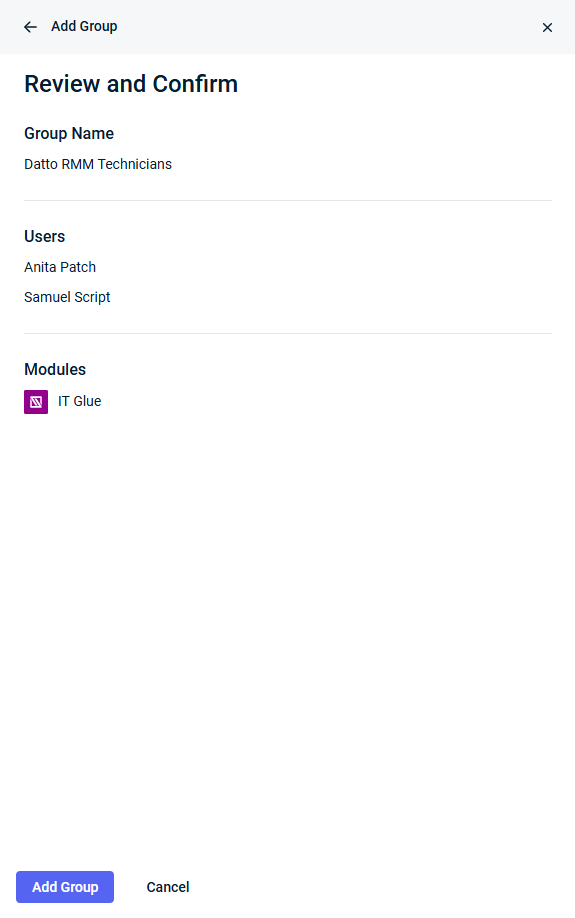Viewport: 575px width, 918px height.
Task: Select the Datto RMM Technicians group name
Action: 98,164
